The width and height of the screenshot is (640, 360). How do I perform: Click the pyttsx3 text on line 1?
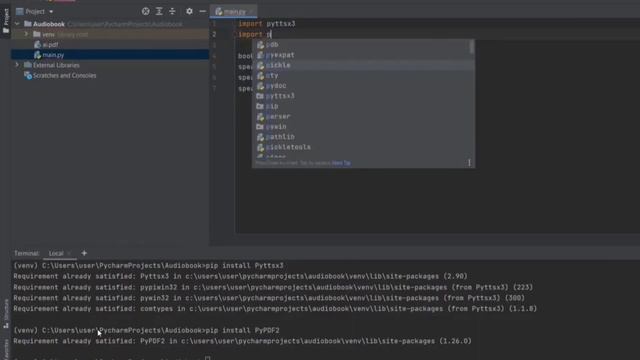[x=281, y=24]
